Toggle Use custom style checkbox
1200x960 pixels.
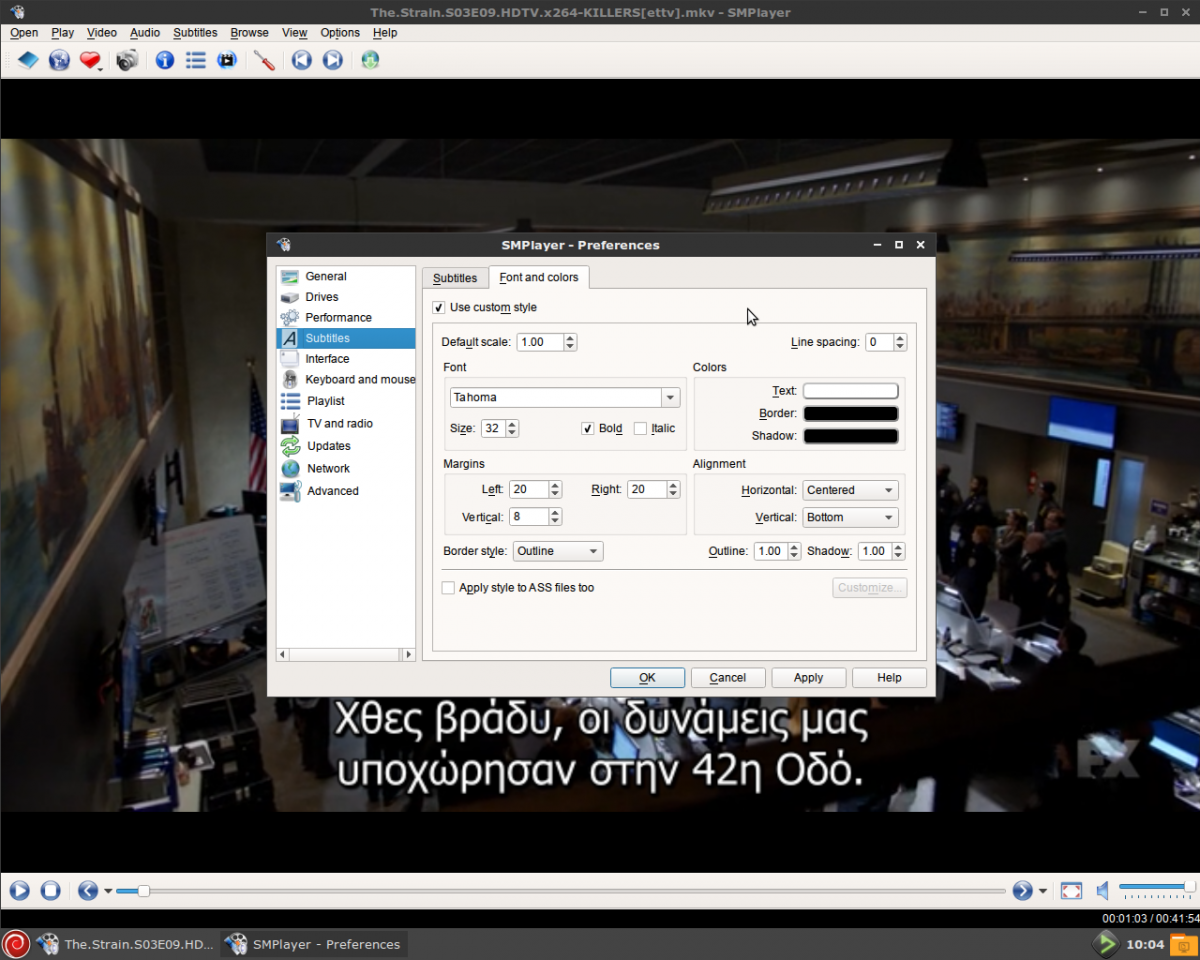pyautogui.click(x=439, y=307)
